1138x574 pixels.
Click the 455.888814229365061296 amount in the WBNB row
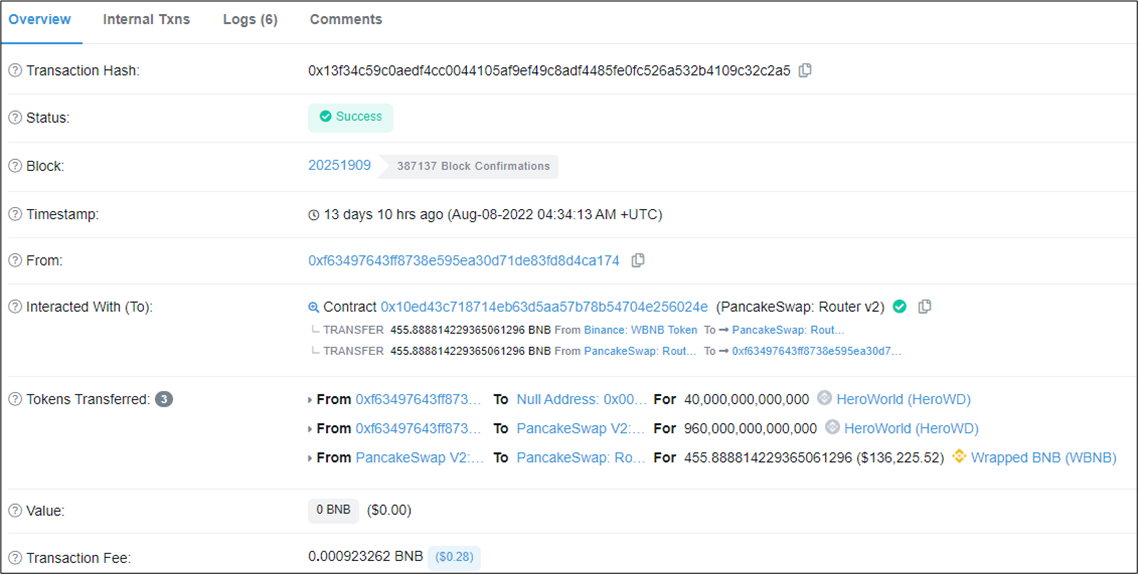[768, 458]
